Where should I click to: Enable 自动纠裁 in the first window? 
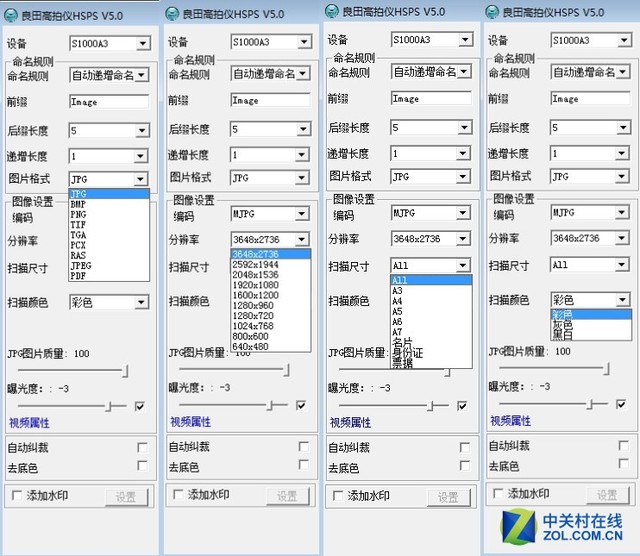coord(142,447)
